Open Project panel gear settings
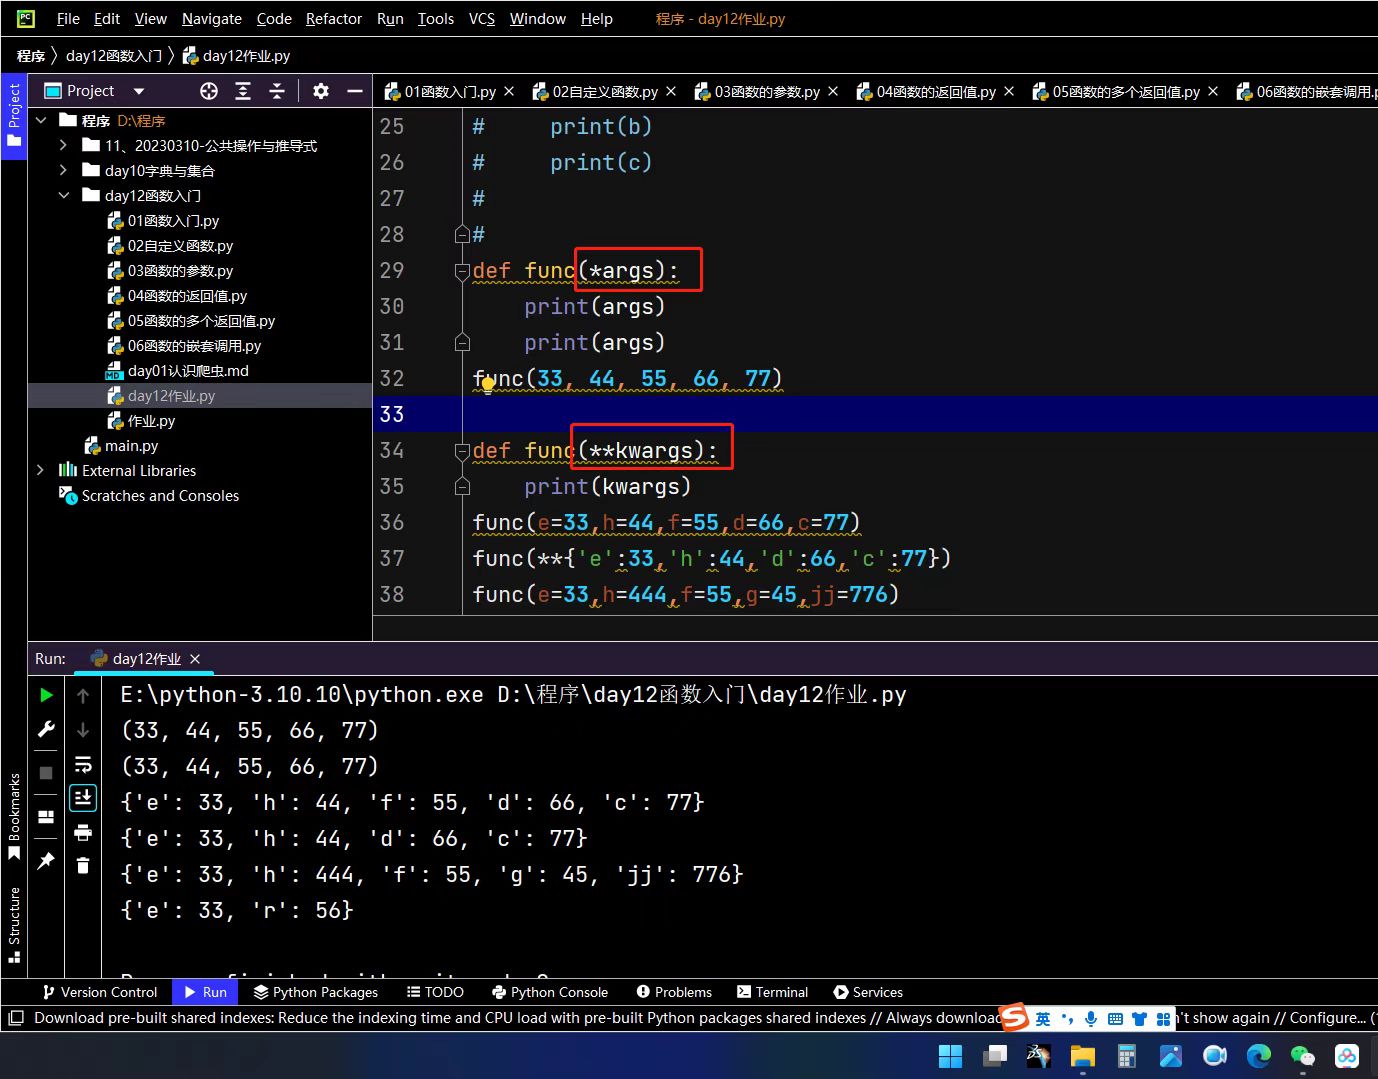This screenshot has width=1378, height=1079. 320,91
